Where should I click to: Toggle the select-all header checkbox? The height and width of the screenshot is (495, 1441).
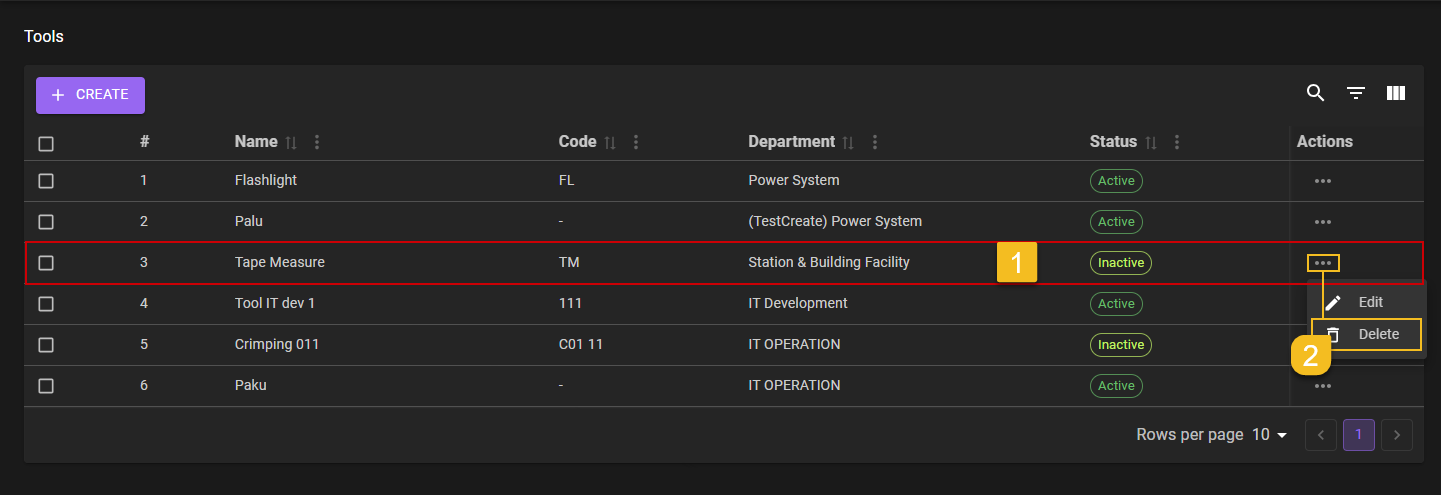(x=46, y=143)
